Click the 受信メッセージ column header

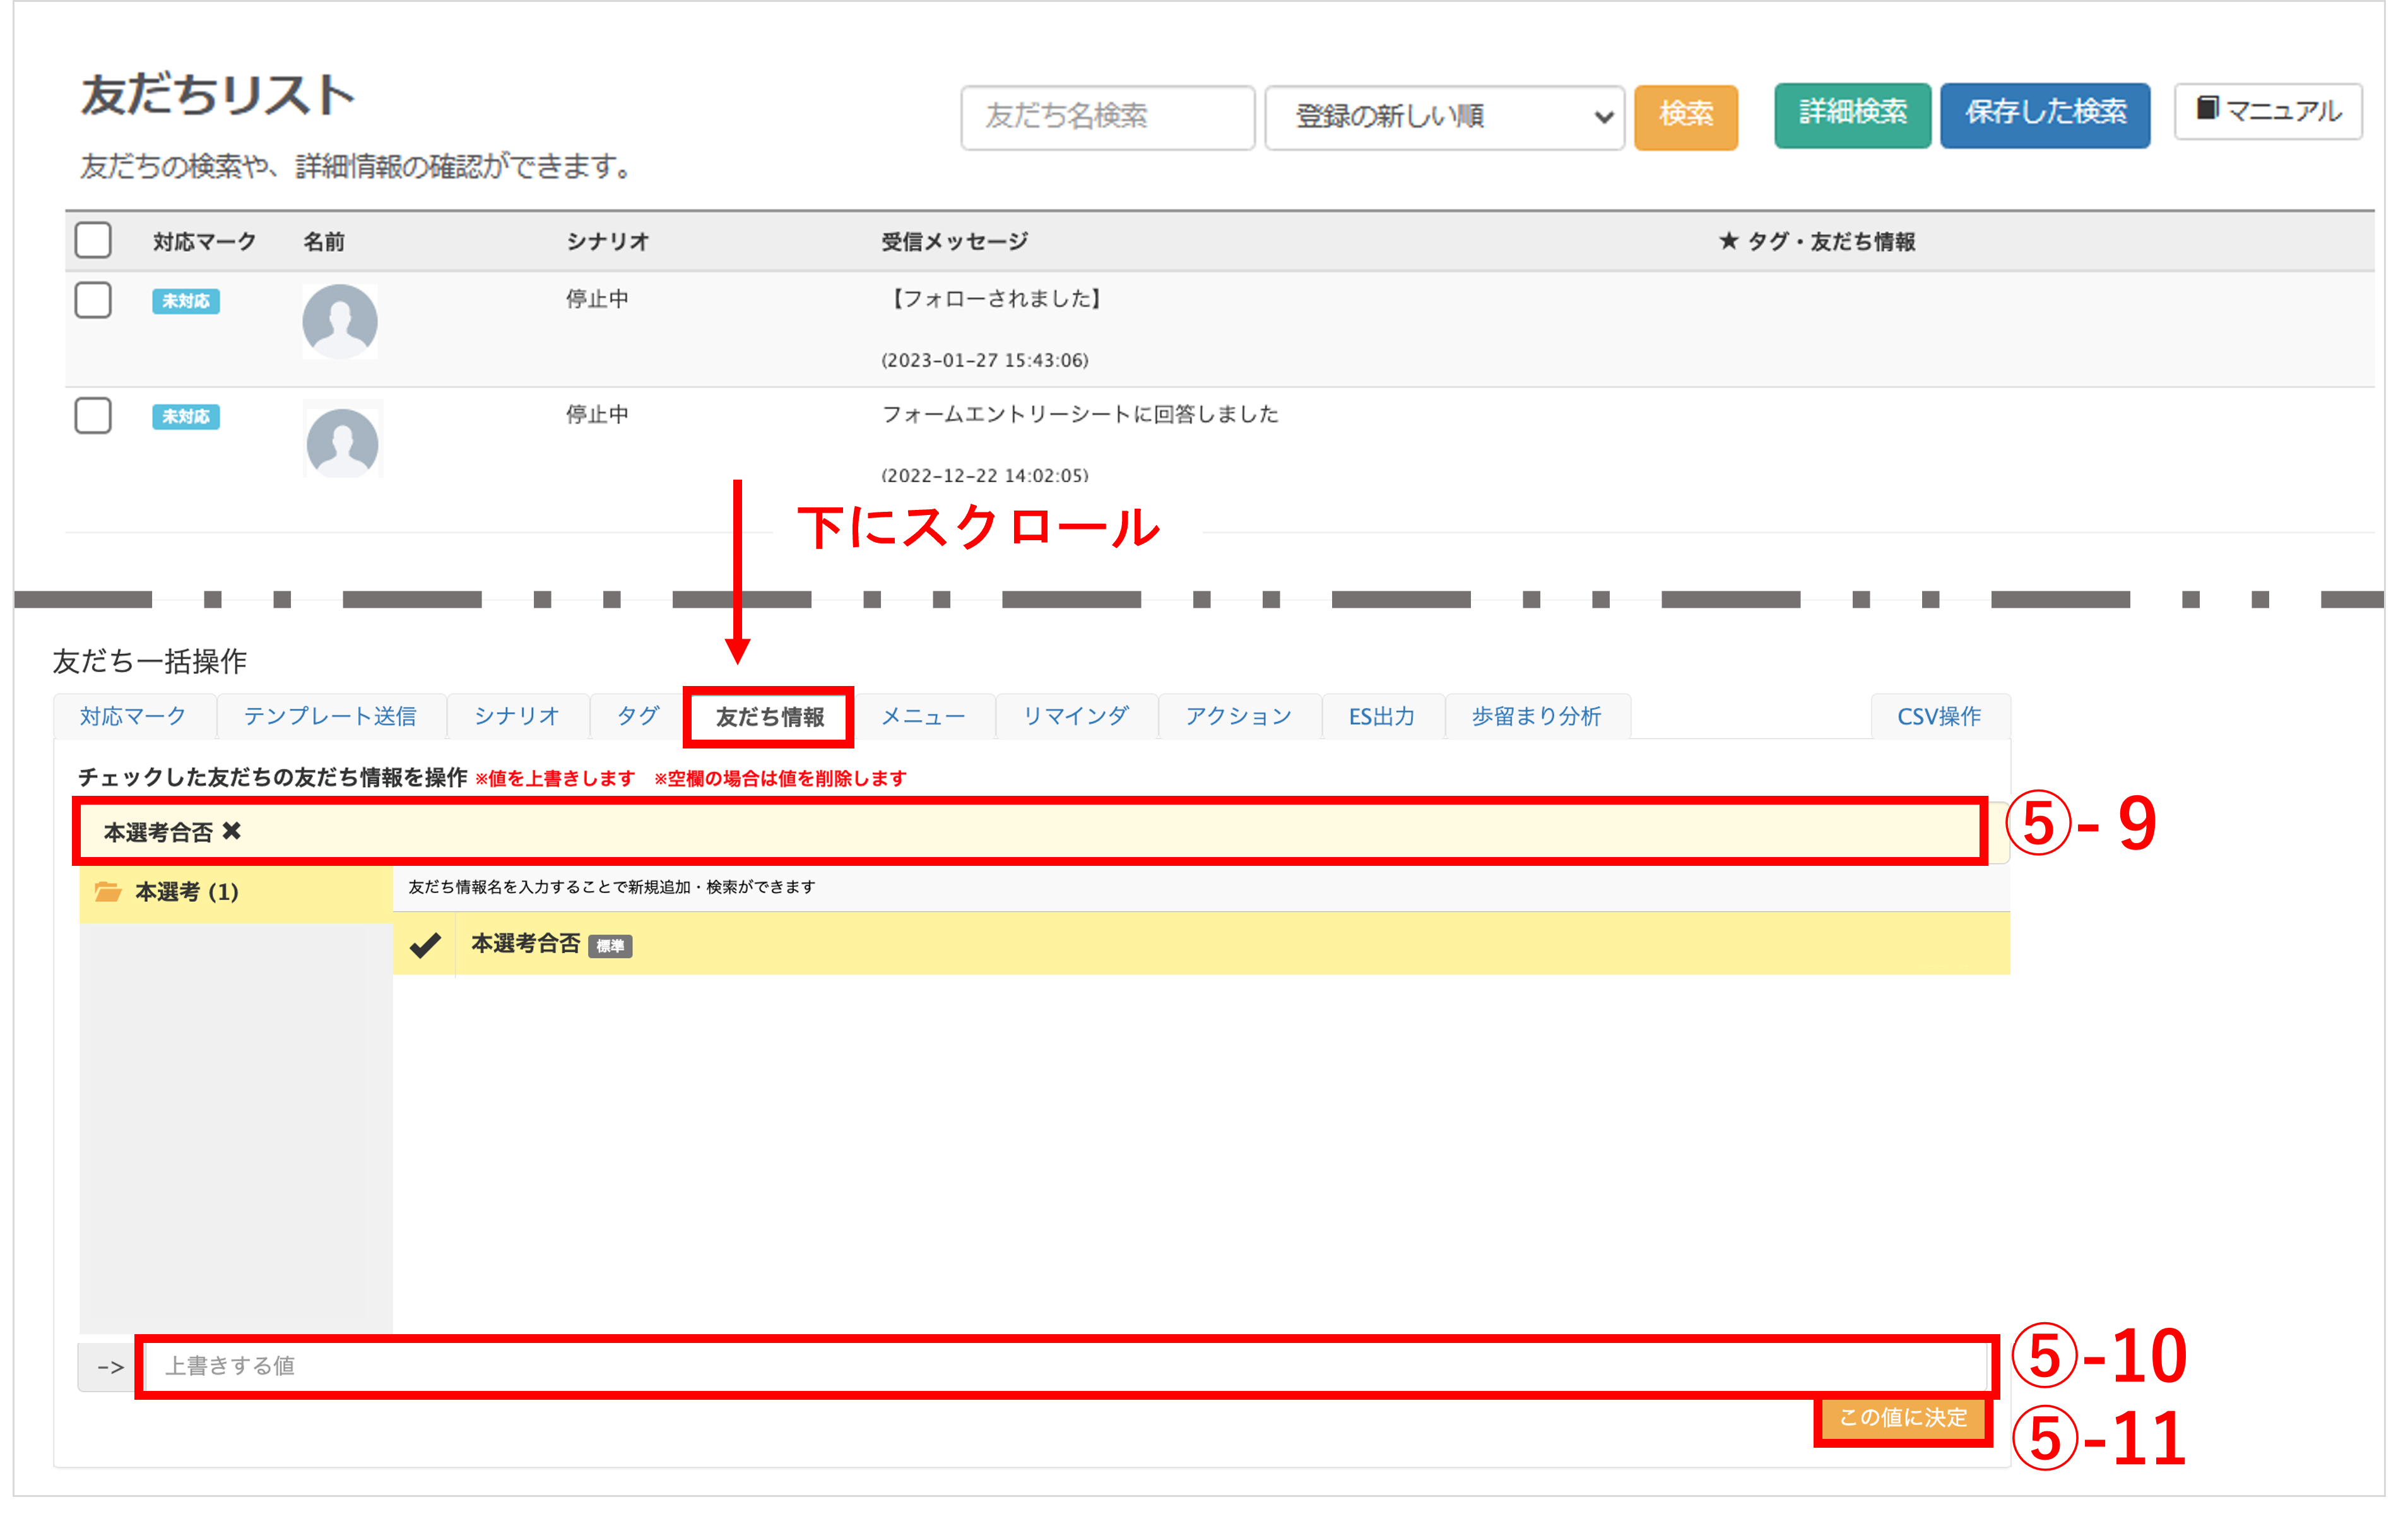[955, 241]
